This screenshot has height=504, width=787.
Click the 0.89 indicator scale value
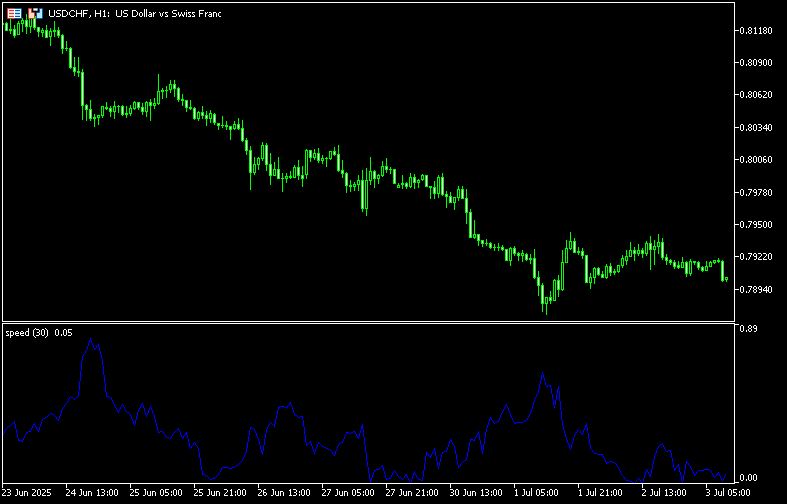[x=748, y=329]
